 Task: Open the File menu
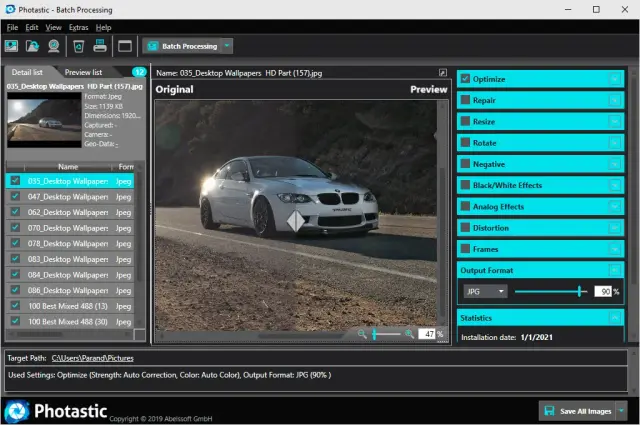(x=12, y=27)
